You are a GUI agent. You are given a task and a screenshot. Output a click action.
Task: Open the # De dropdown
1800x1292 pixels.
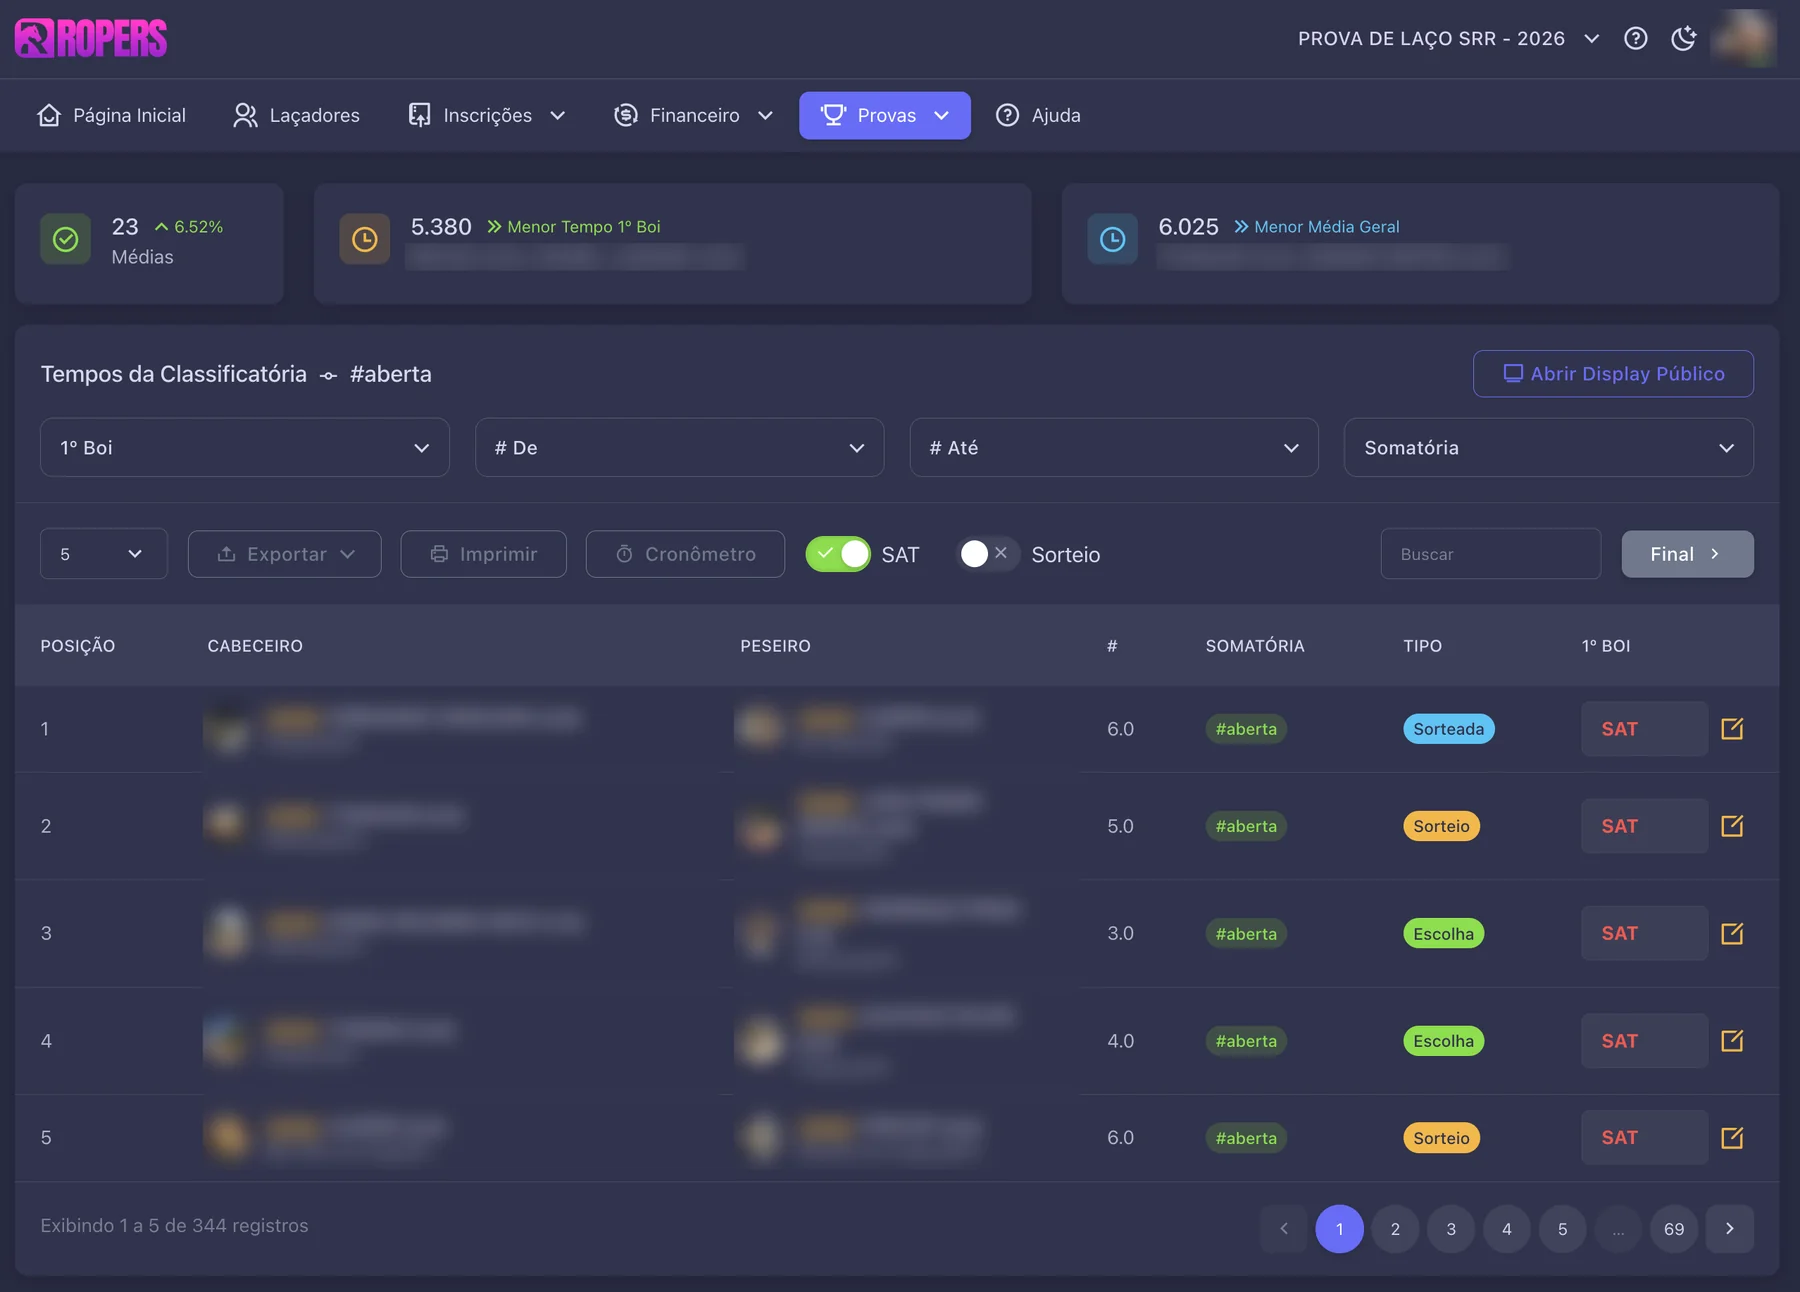click(679, 447)
